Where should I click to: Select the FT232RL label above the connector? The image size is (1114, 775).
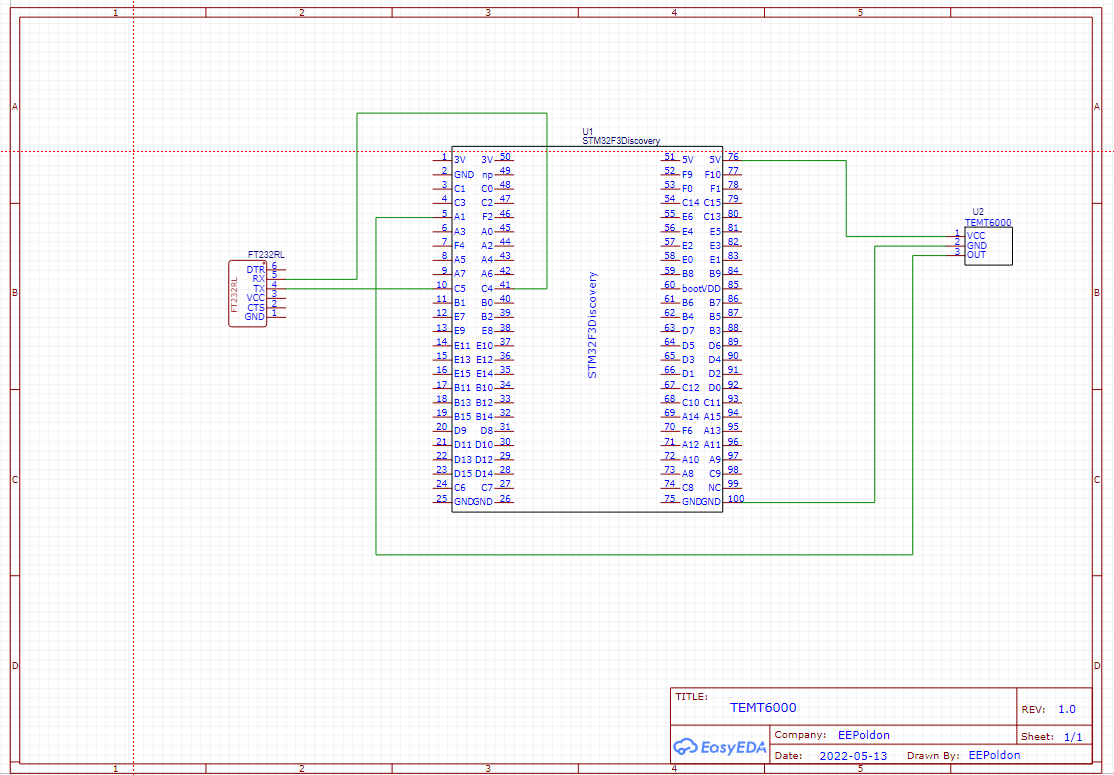coord(266,254)
